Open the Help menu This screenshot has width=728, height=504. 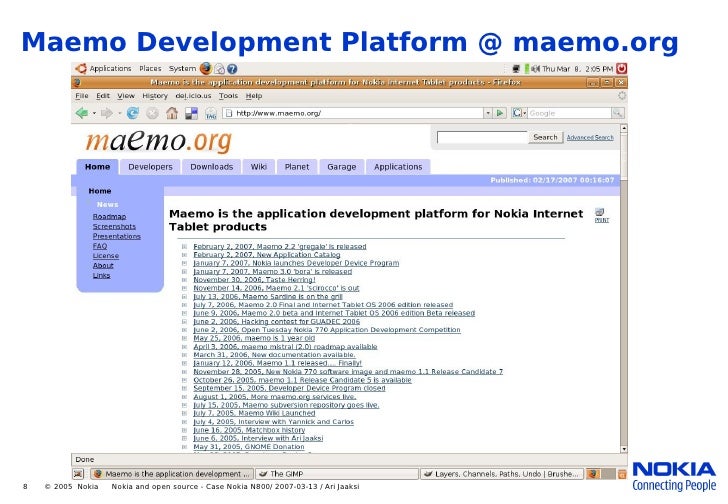[254, 96]
